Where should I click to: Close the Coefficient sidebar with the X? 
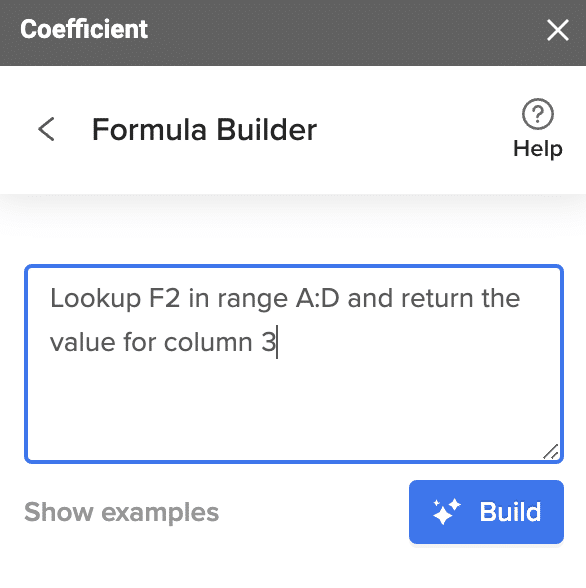(558, 30)
